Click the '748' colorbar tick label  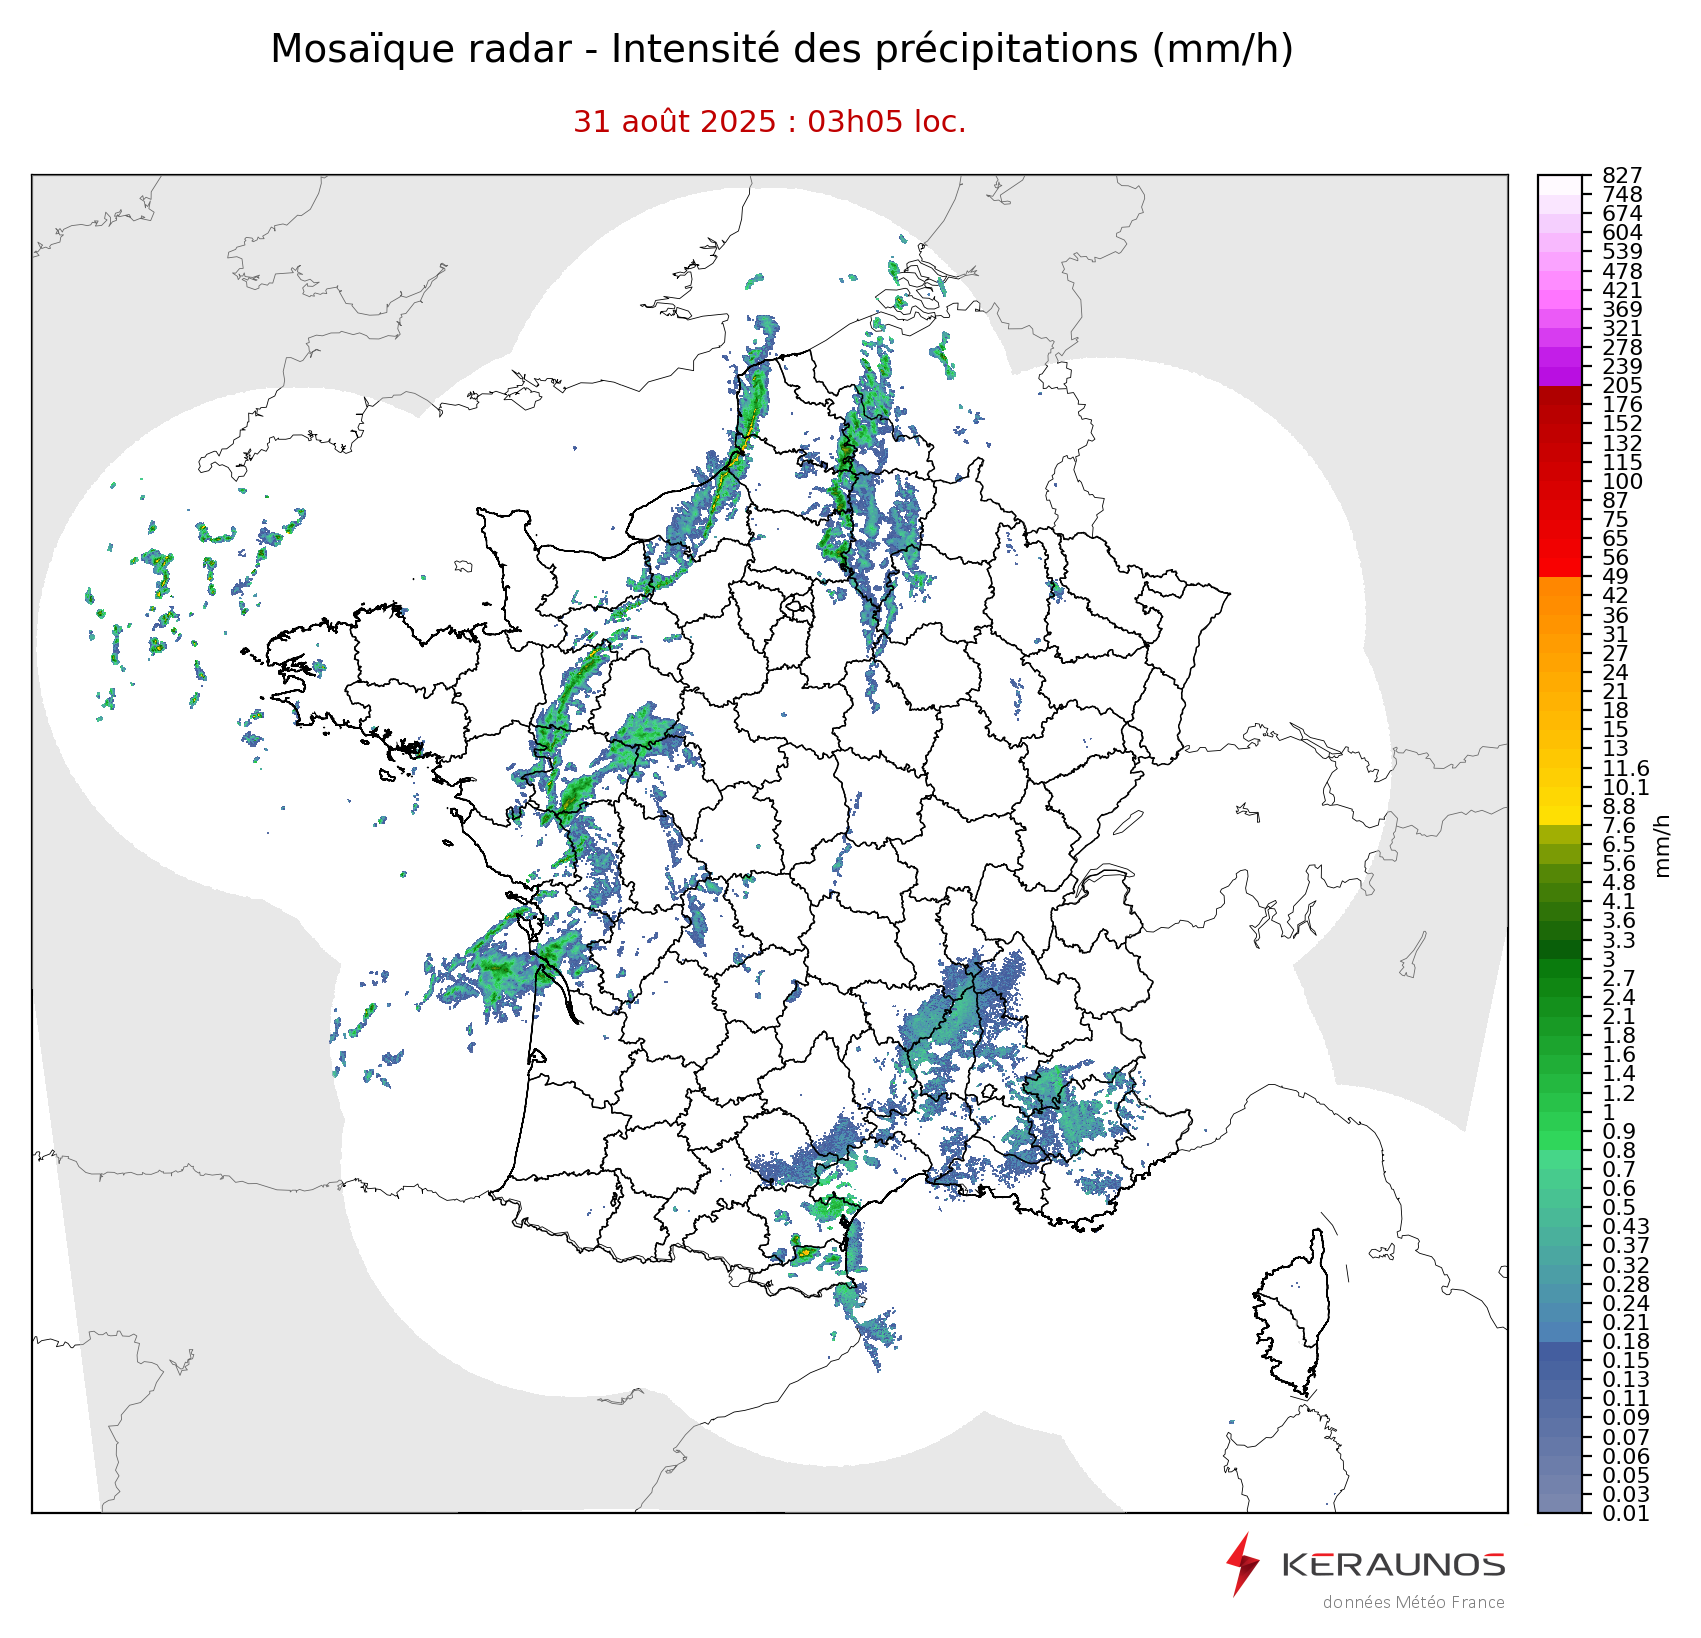click(1622, 195)
